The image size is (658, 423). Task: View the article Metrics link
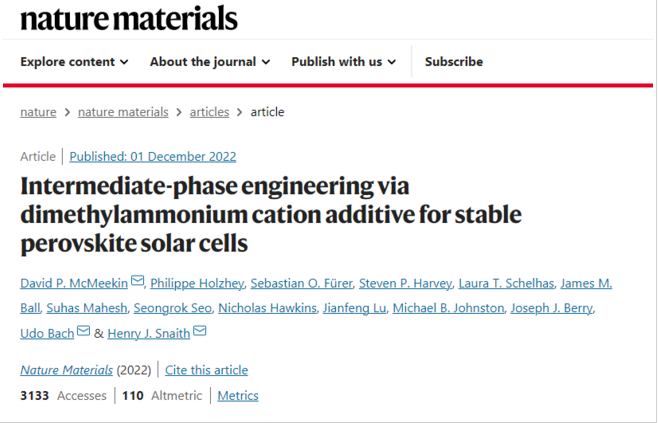coord(238,396)
